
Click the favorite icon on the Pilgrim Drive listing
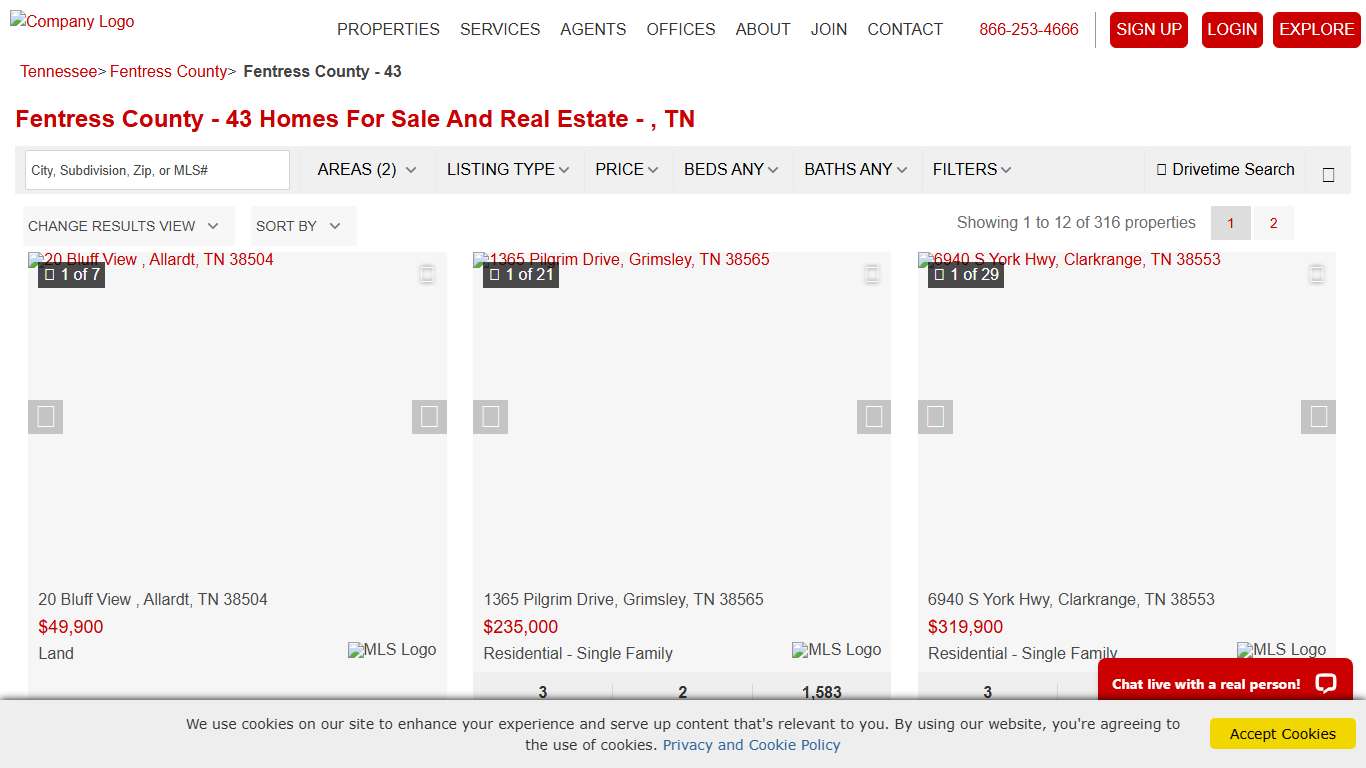pyautogui.click(x=872, y=273)
